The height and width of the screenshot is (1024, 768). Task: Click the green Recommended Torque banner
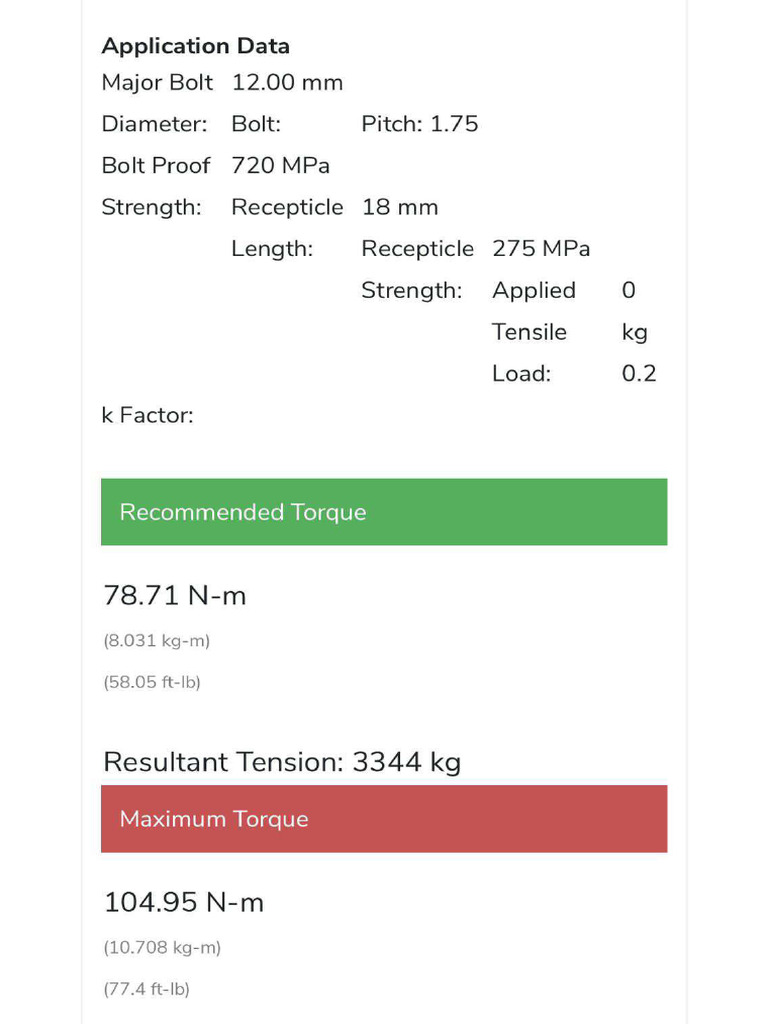[x=384, y=512]
